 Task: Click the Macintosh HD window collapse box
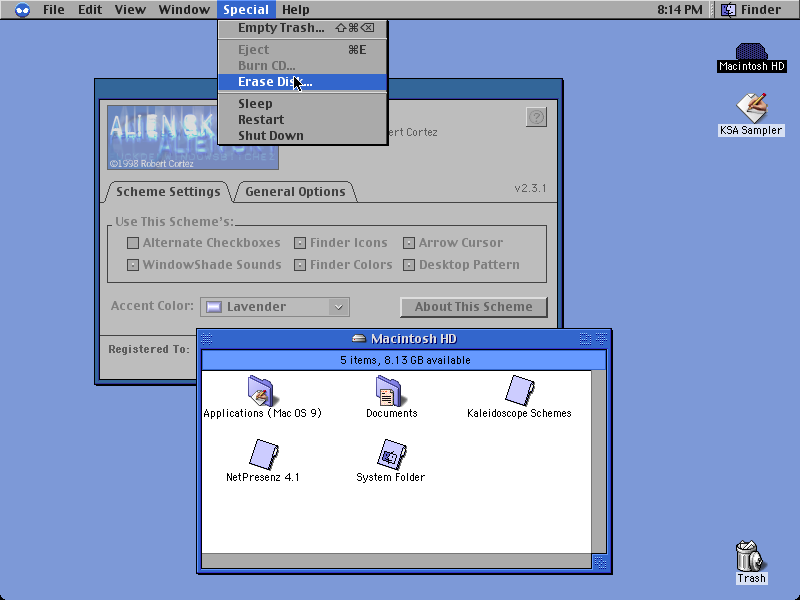click(602, 338)
